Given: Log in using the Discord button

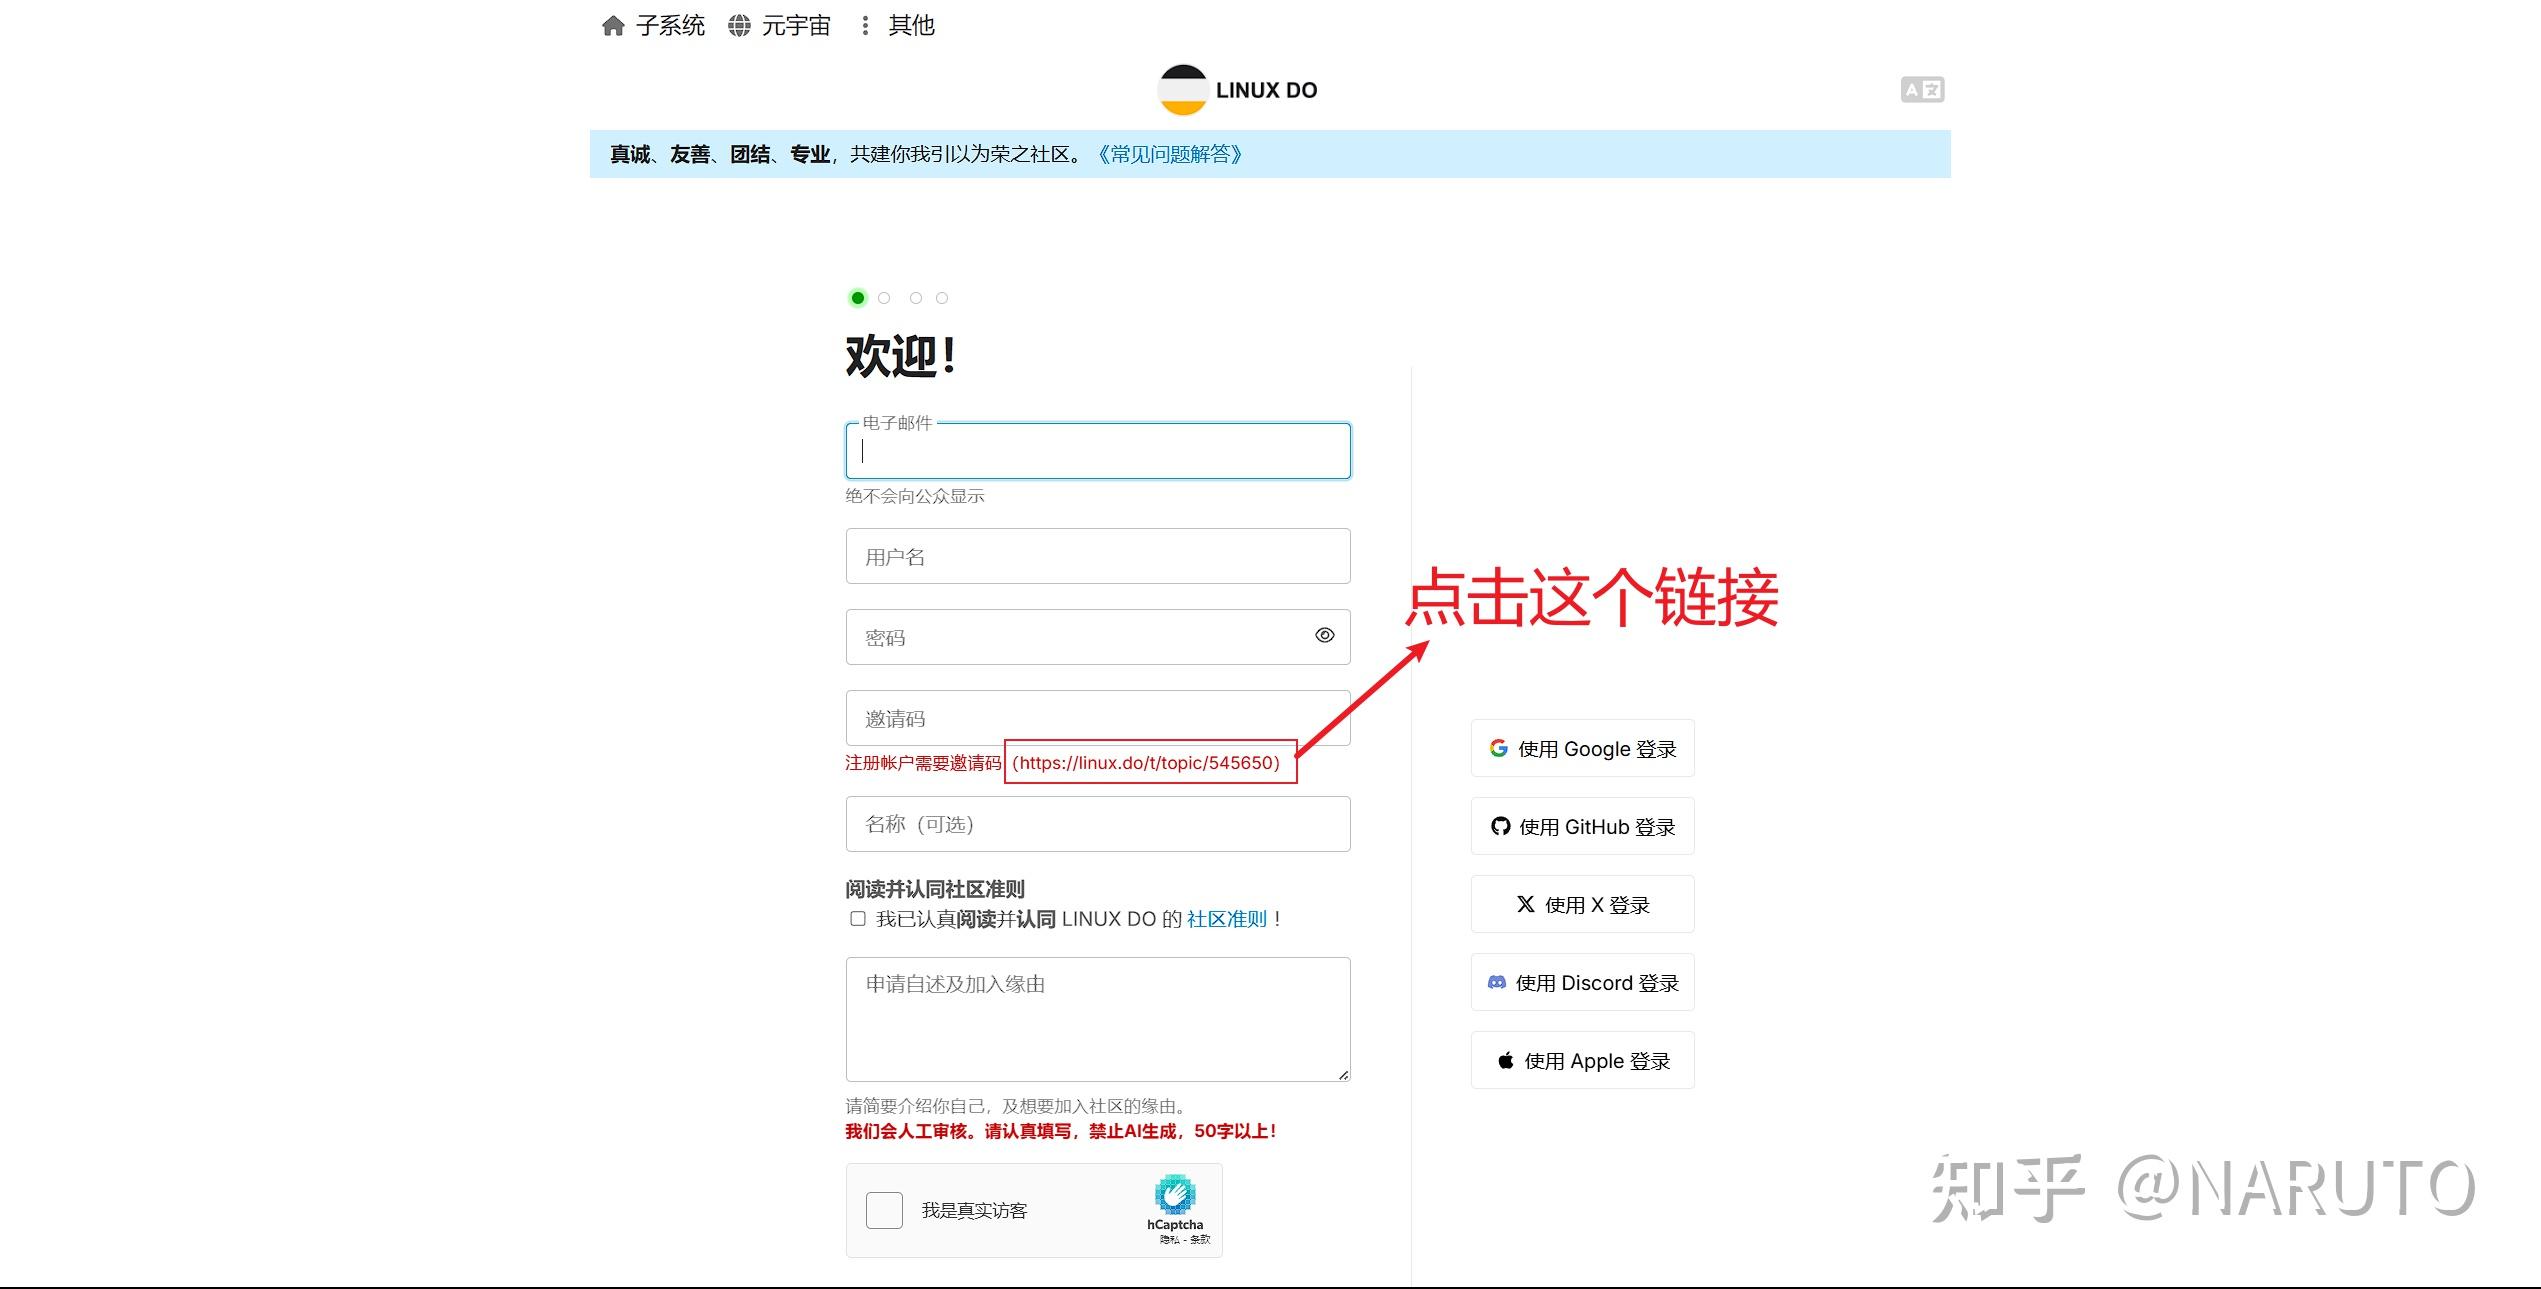Looking at the screenshot, I should (1582, 983).
